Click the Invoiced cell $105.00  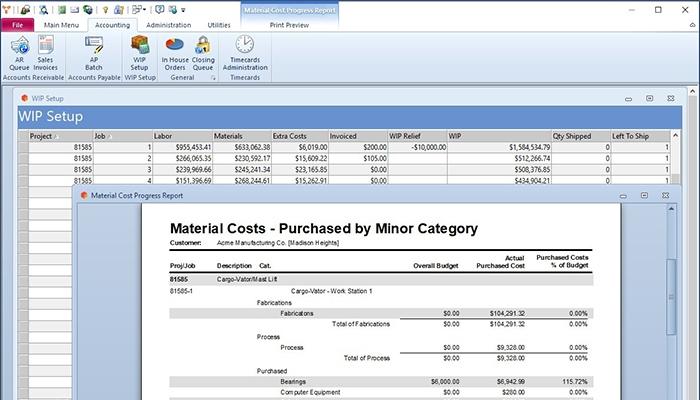coord(358,158)
